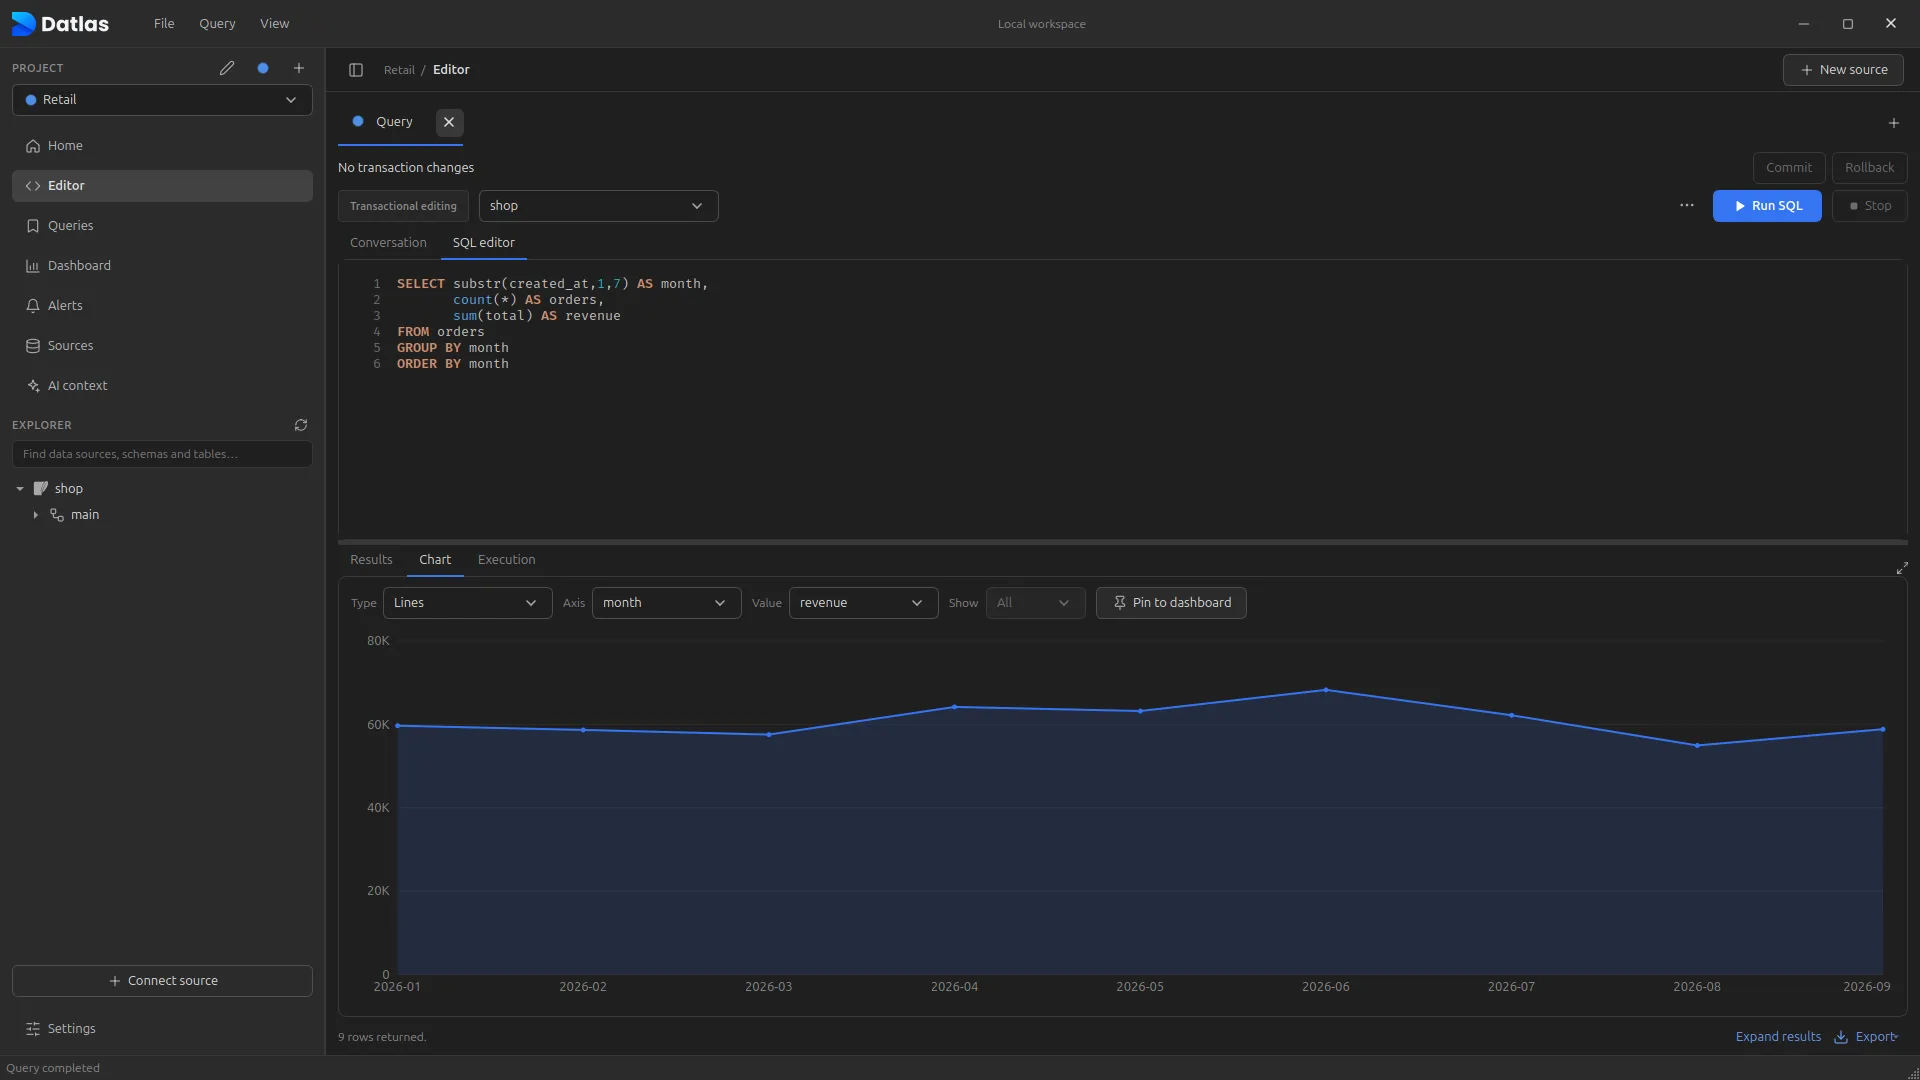This screenshot has height=1080, width=1920.
Task: Click the Export link
Action: point(1867,1037)
